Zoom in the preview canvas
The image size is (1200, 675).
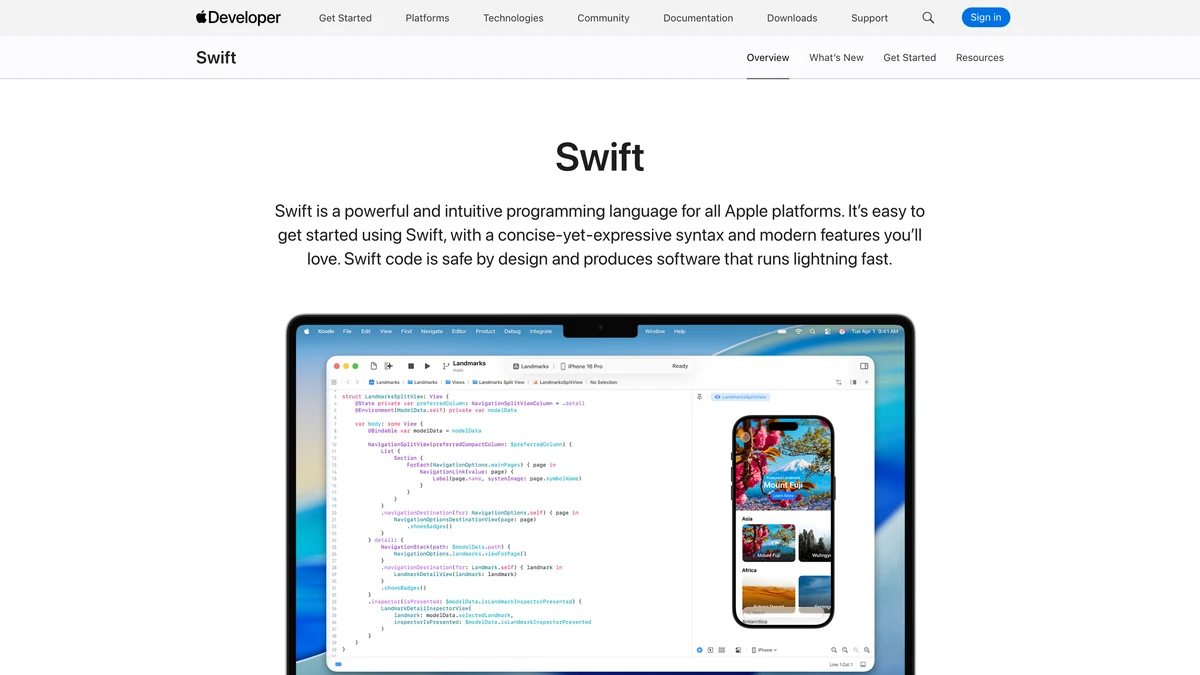[867, 650]
